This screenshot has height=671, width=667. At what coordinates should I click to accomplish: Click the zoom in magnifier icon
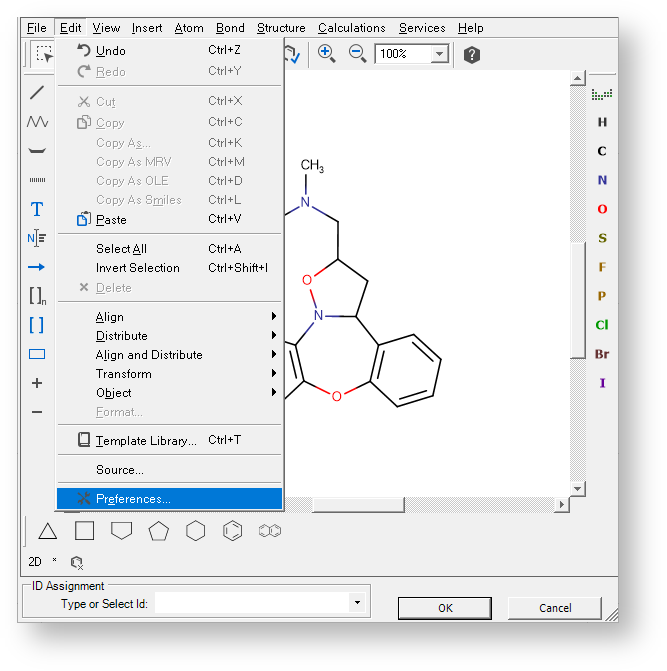coord(326,54)
